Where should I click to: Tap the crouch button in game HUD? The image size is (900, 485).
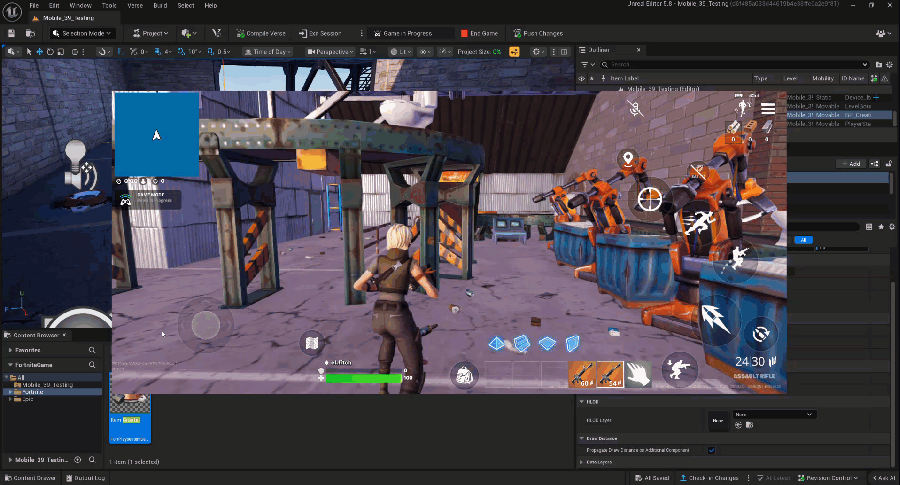coord(680,369)
